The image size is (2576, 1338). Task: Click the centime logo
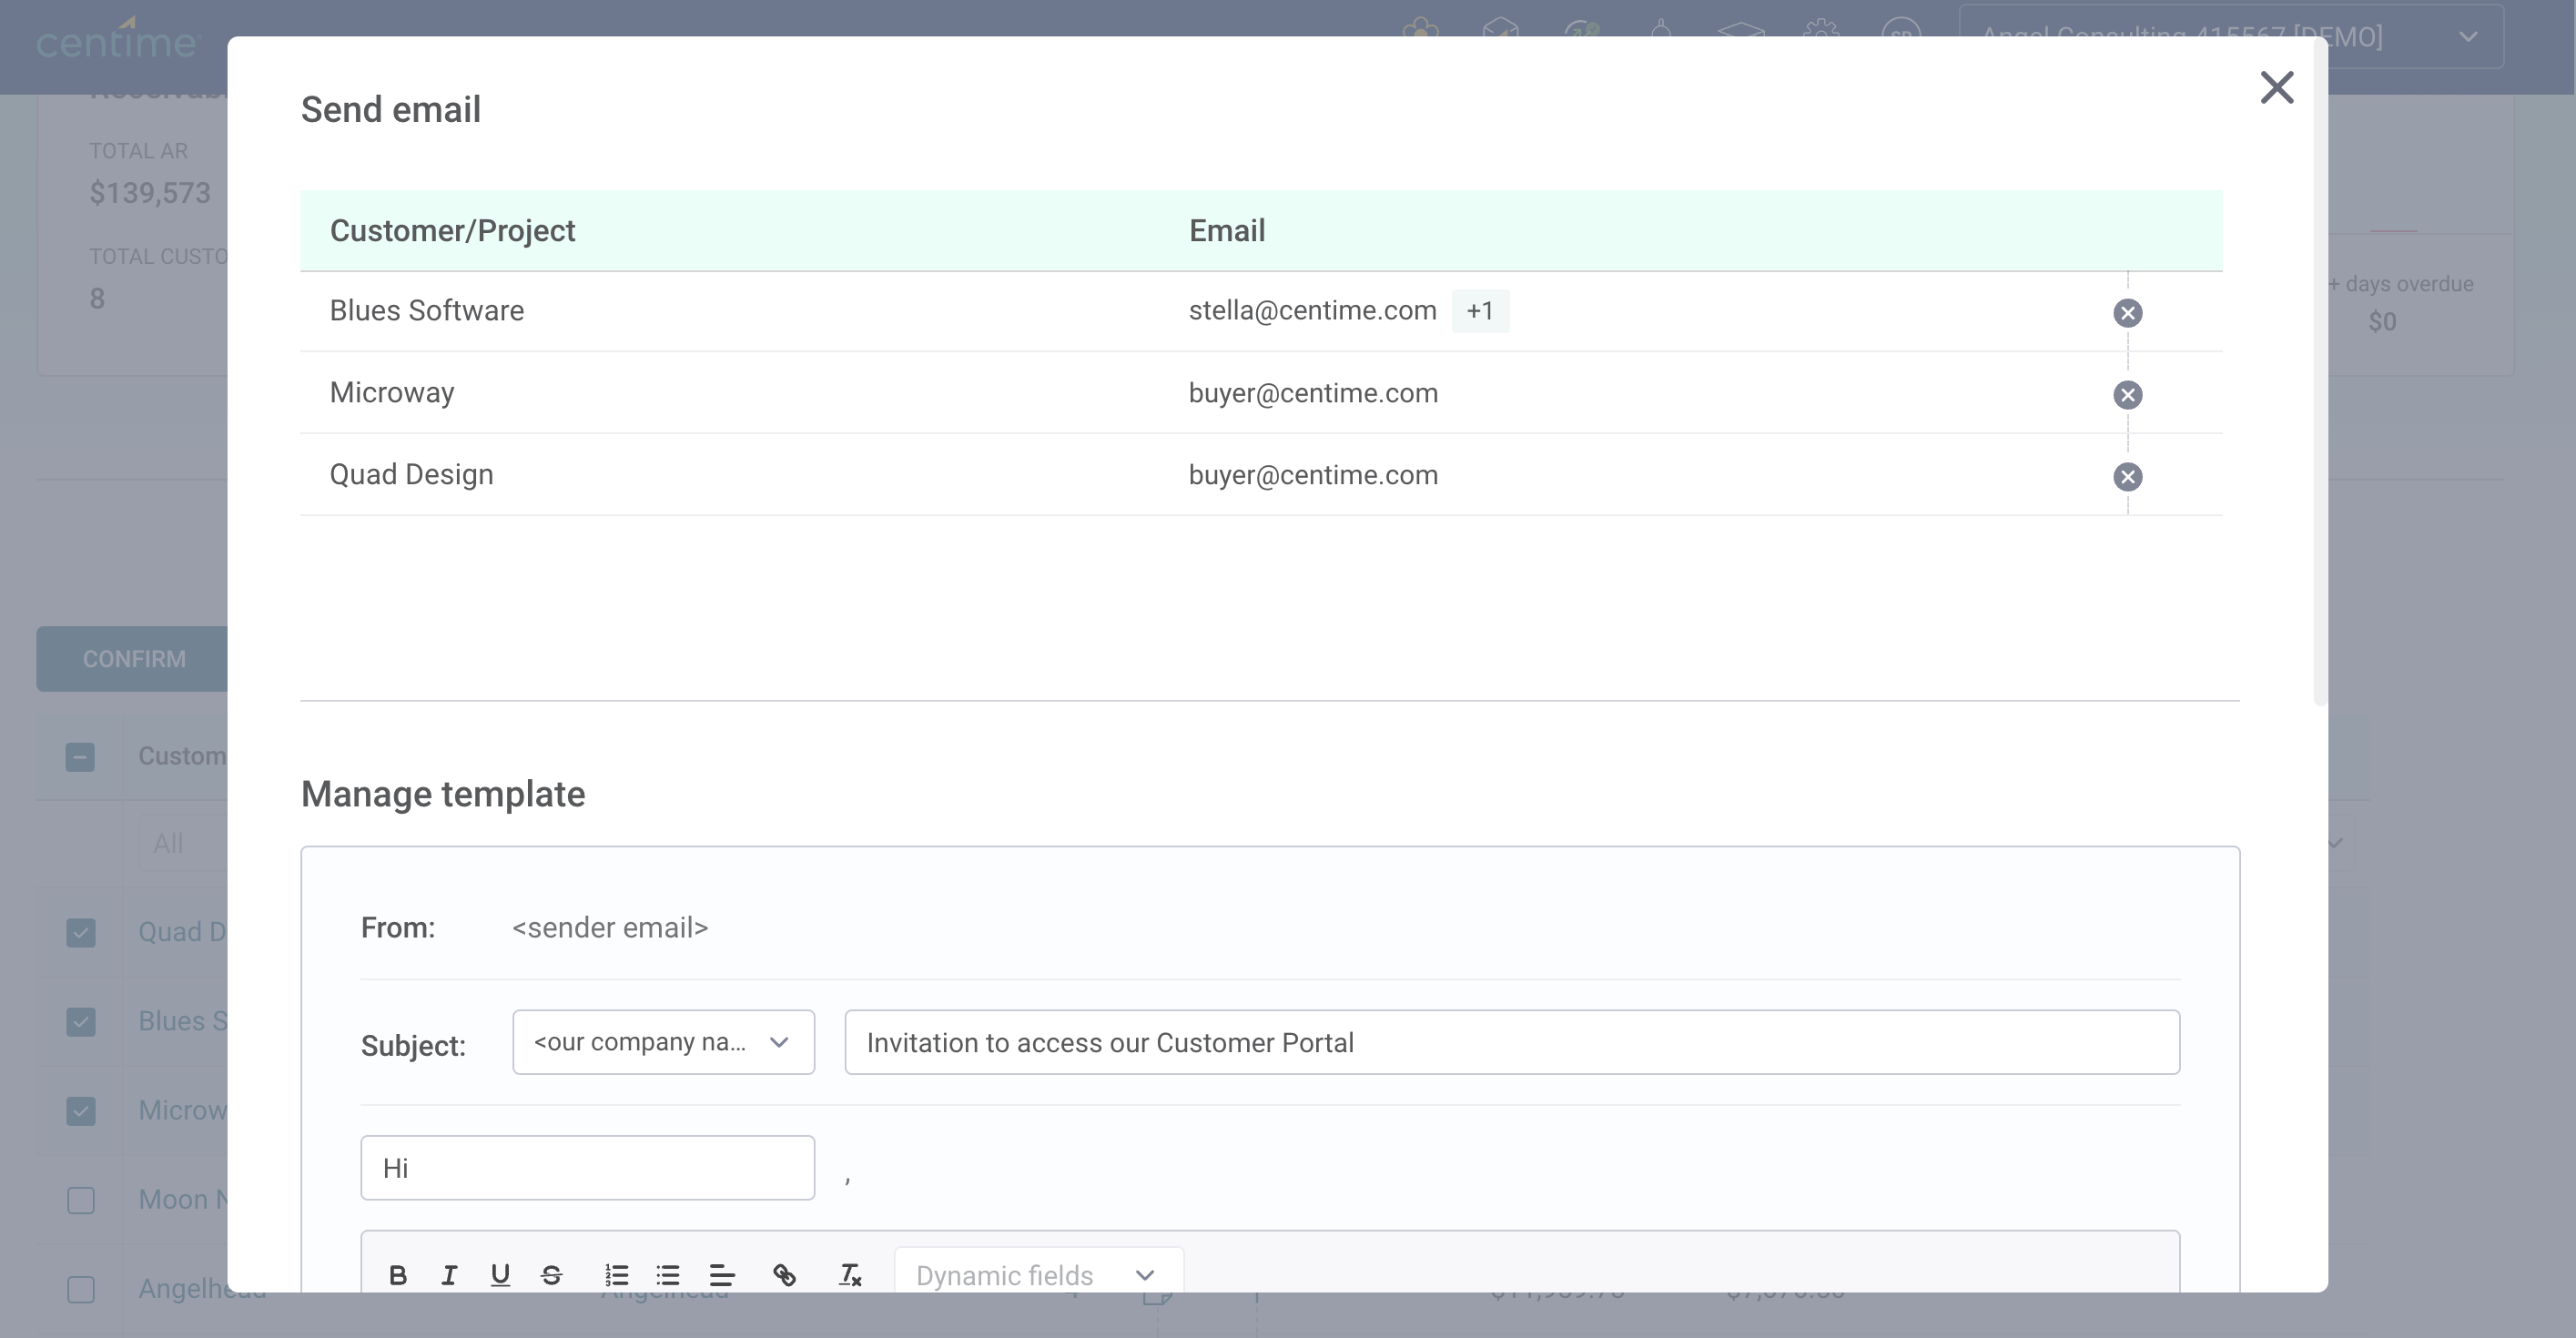(x=117, y=40)
